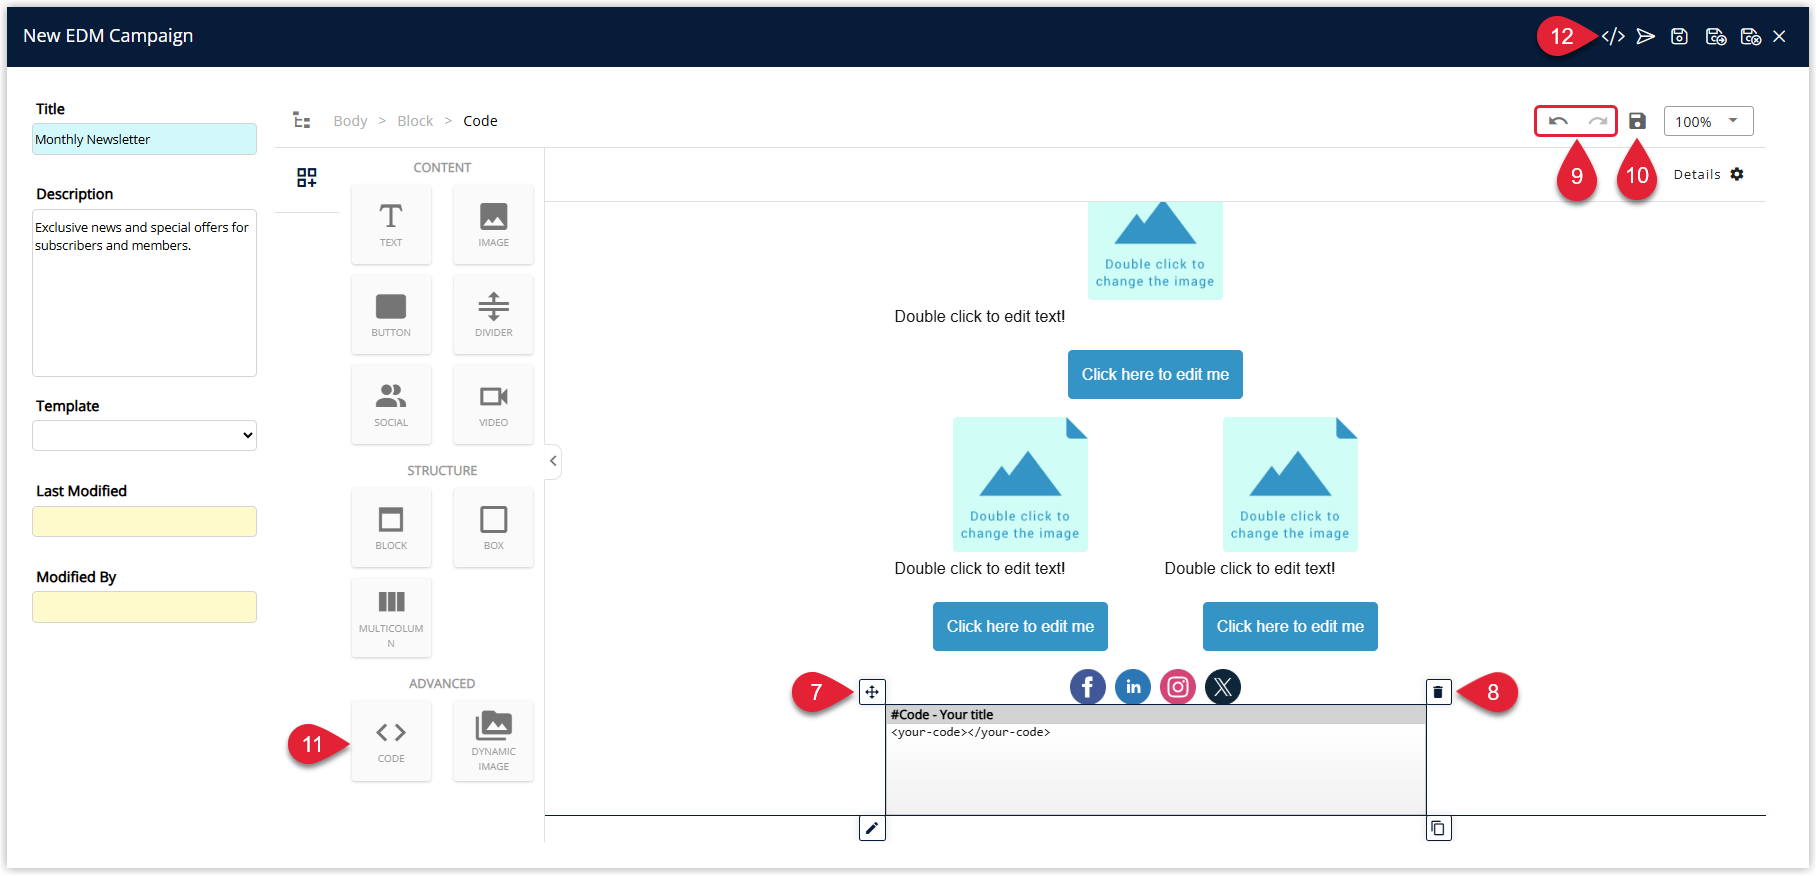The width and height of the screenshot is (1817, 876).
Task: Click the move handle on the code block
Action: point(872,692)
